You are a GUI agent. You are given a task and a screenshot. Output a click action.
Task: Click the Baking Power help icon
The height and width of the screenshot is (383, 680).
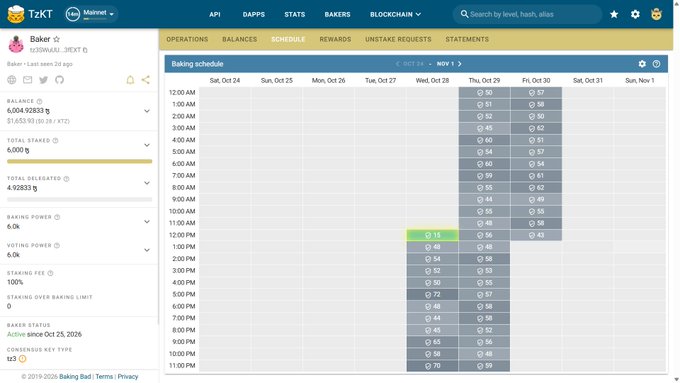tap(57, 217)
